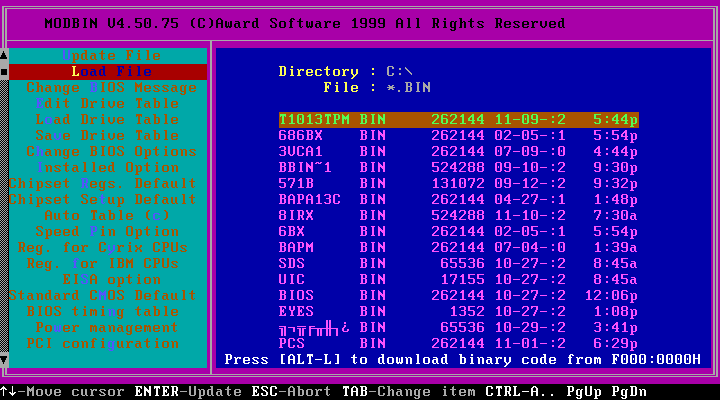Select file 6BX BIN

pos(458,231)
